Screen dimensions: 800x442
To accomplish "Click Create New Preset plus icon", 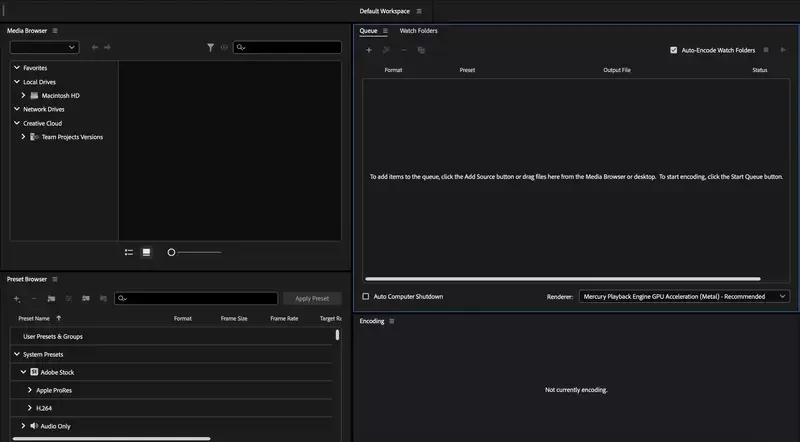I will coord(17,299).
